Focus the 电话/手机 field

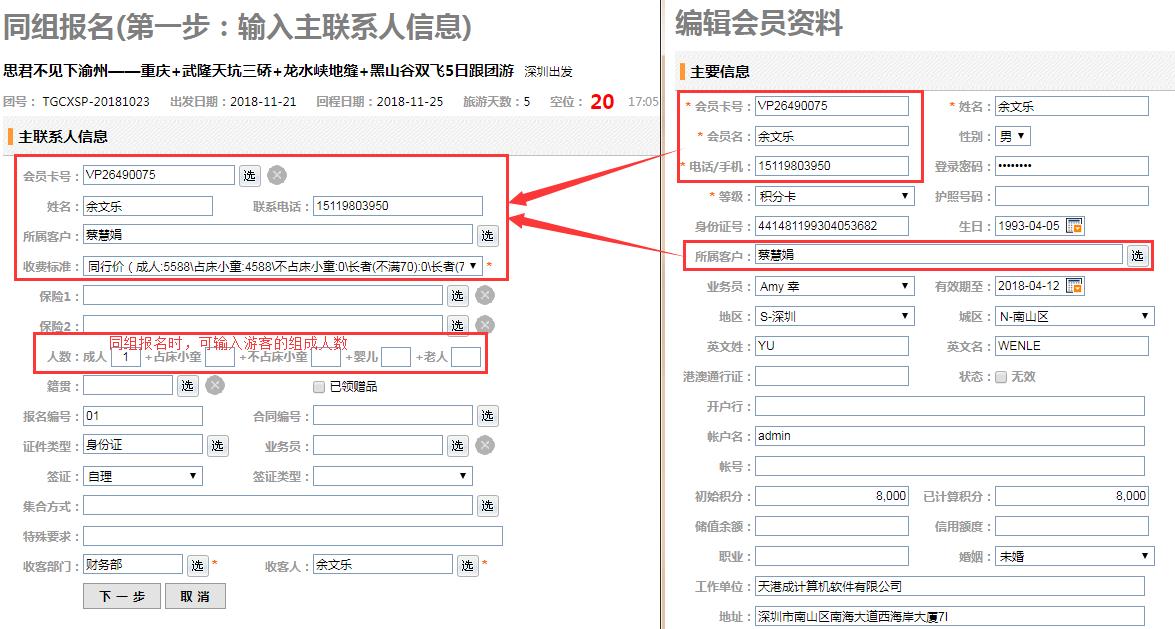coord(832,166)
